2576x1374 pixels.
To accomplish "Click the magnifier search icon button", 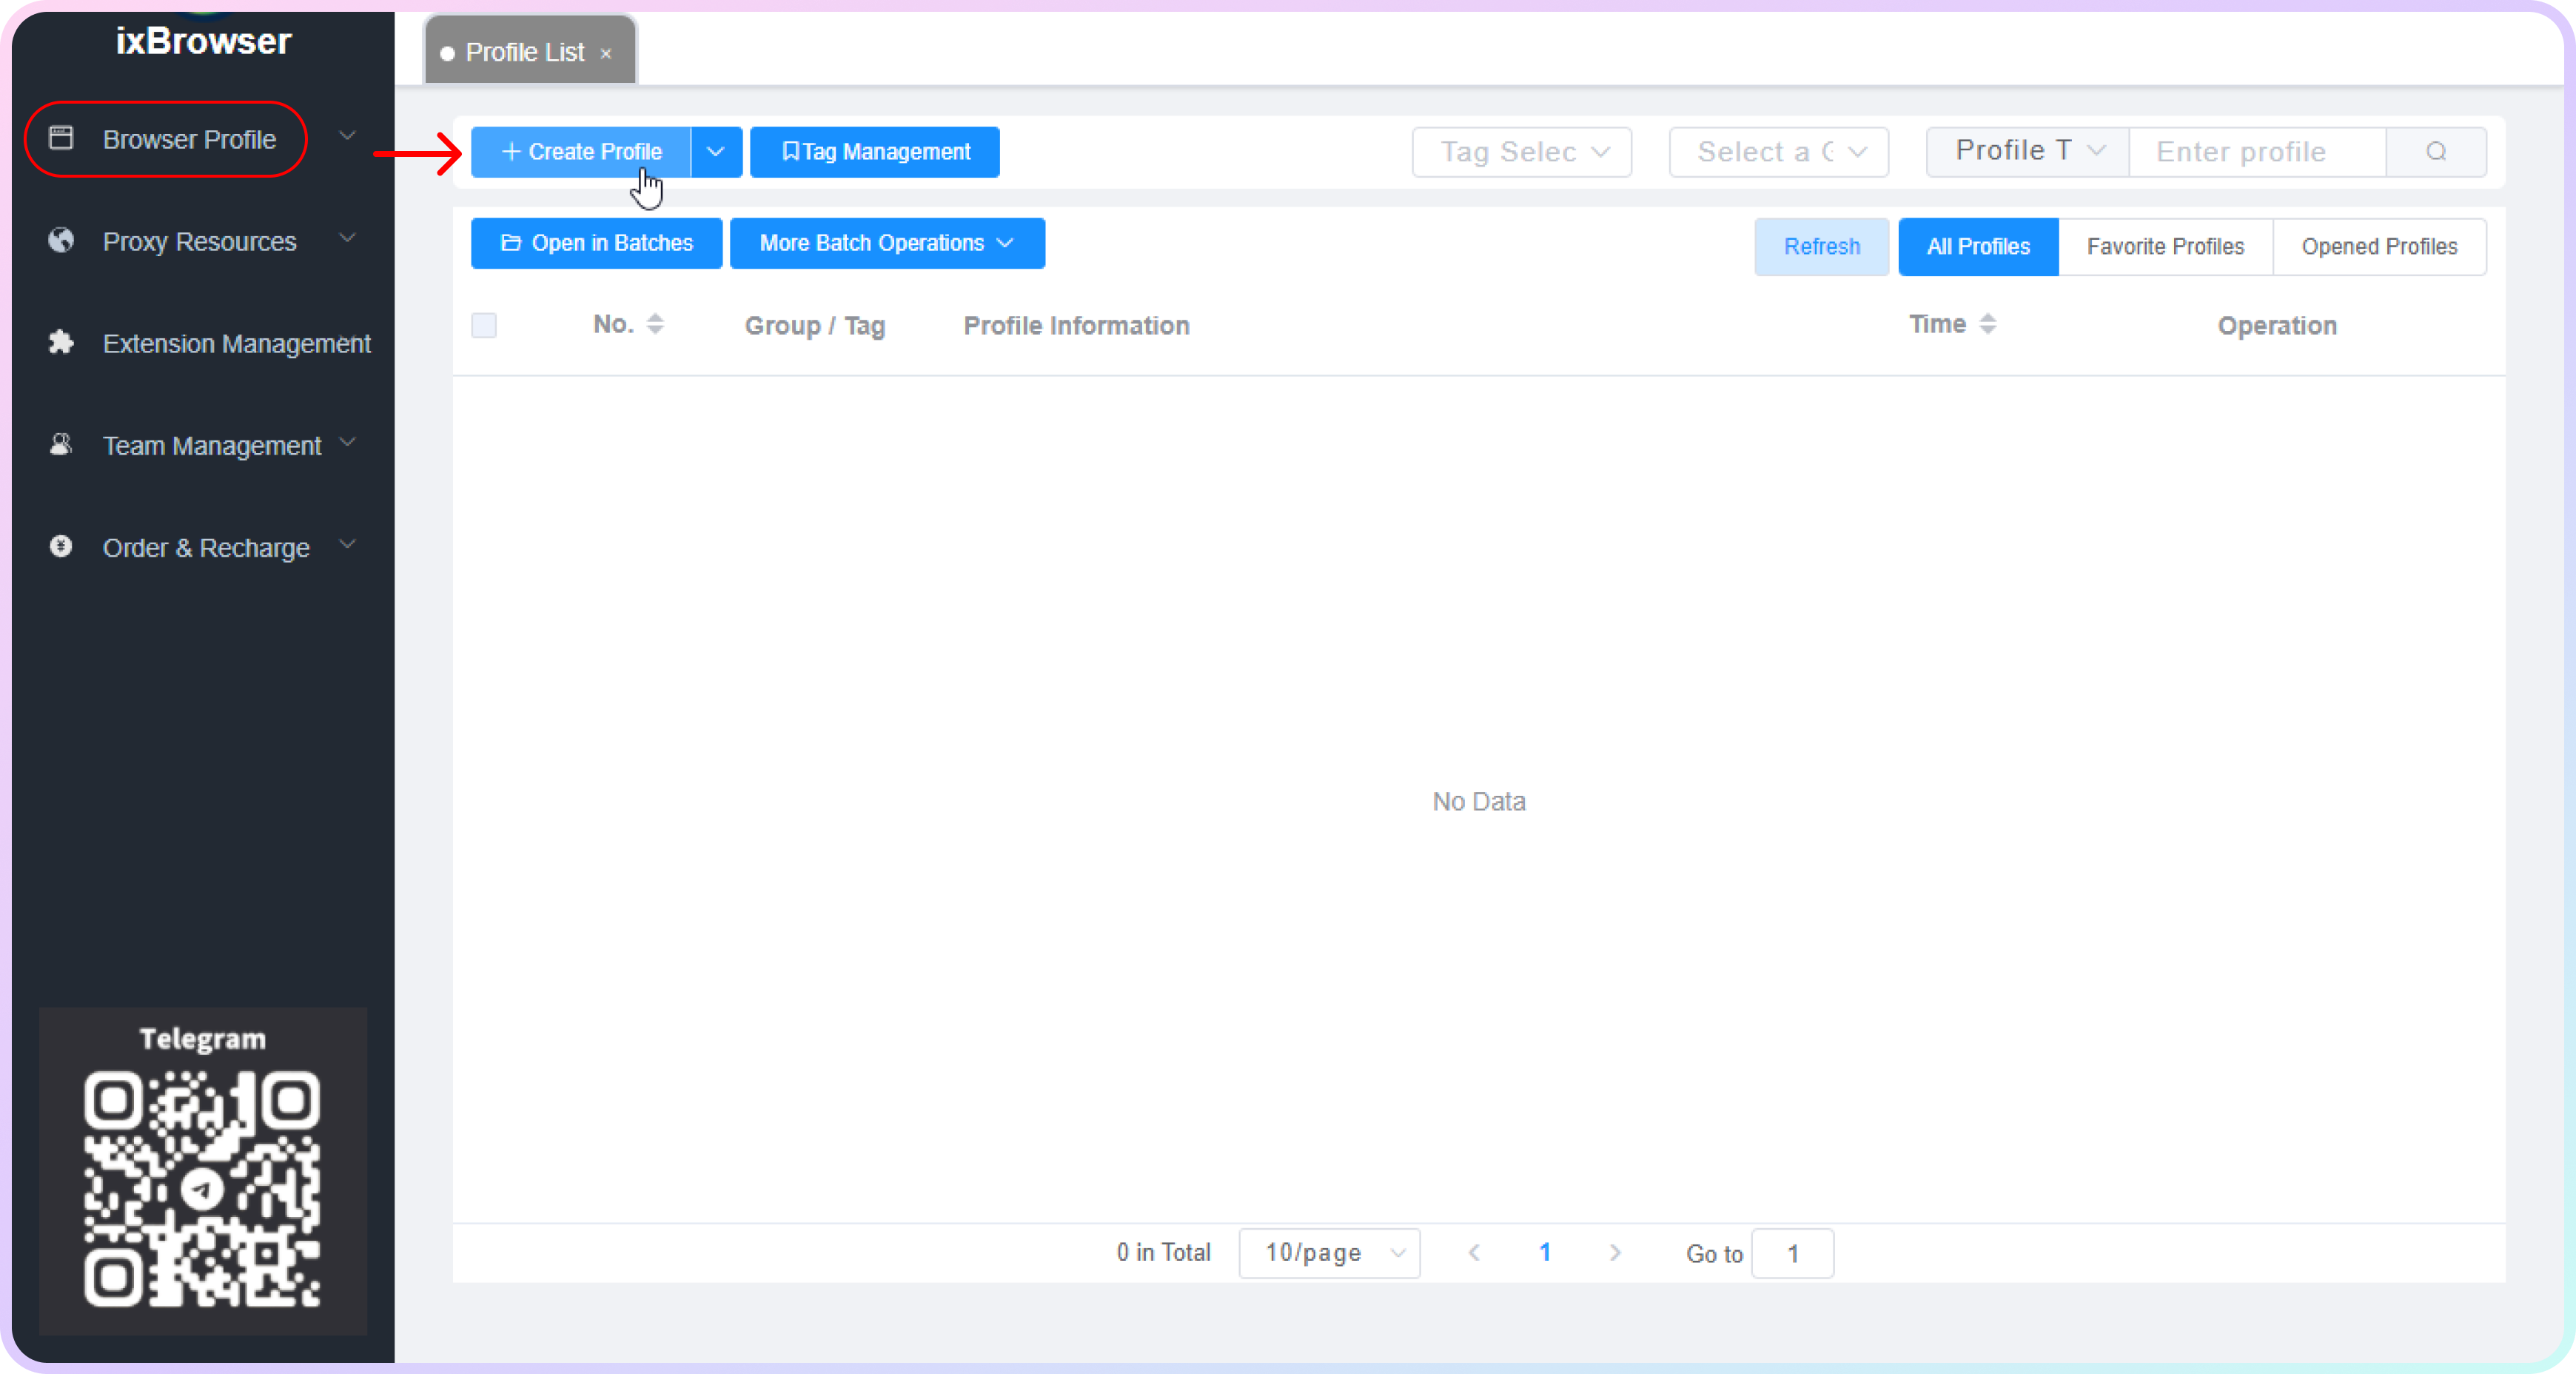I will pyautogui.click(x=2436, y=152).
